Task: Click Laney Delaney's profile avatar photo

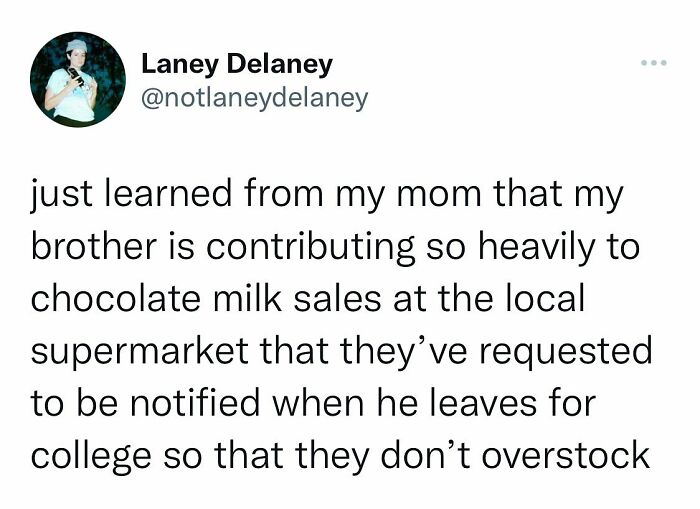Action: click(x=77, y=79)
